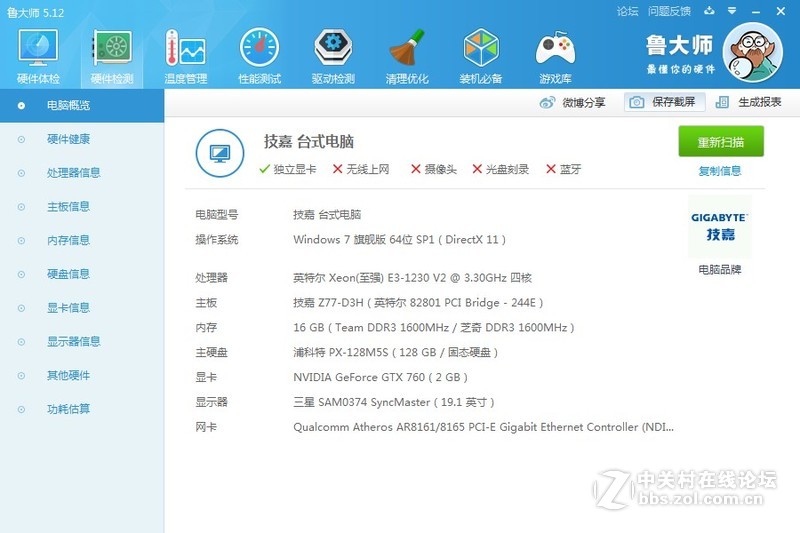
Task: Click the 无线上网 status indicator
Action: [361, 169]
